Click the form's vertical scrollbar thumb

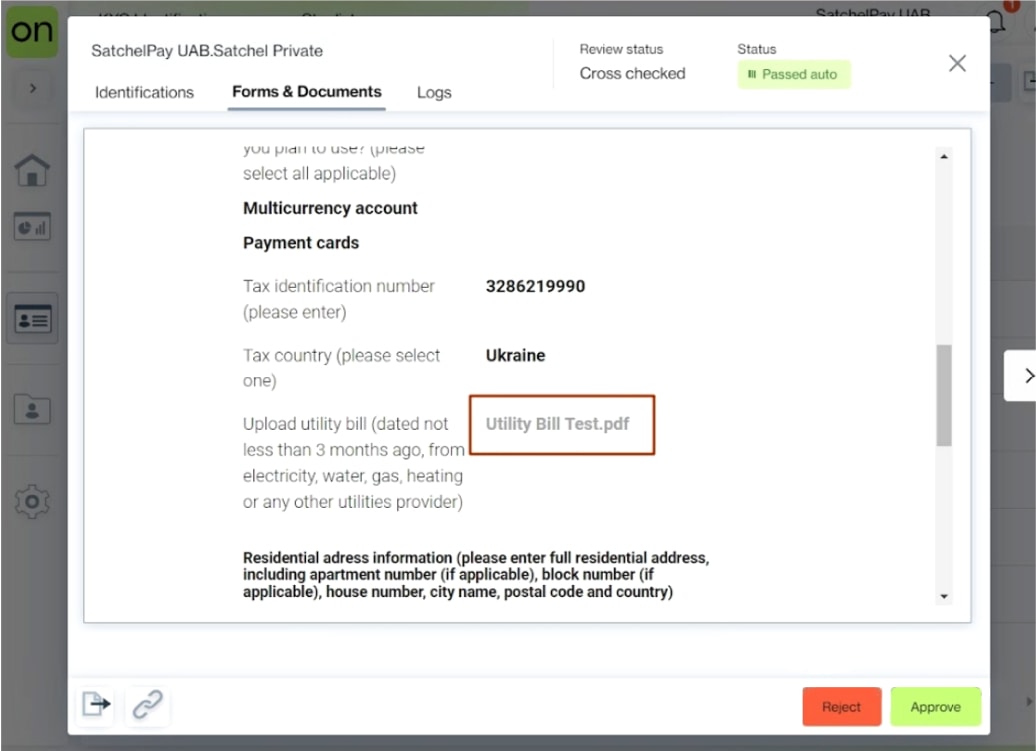(943, 395)
